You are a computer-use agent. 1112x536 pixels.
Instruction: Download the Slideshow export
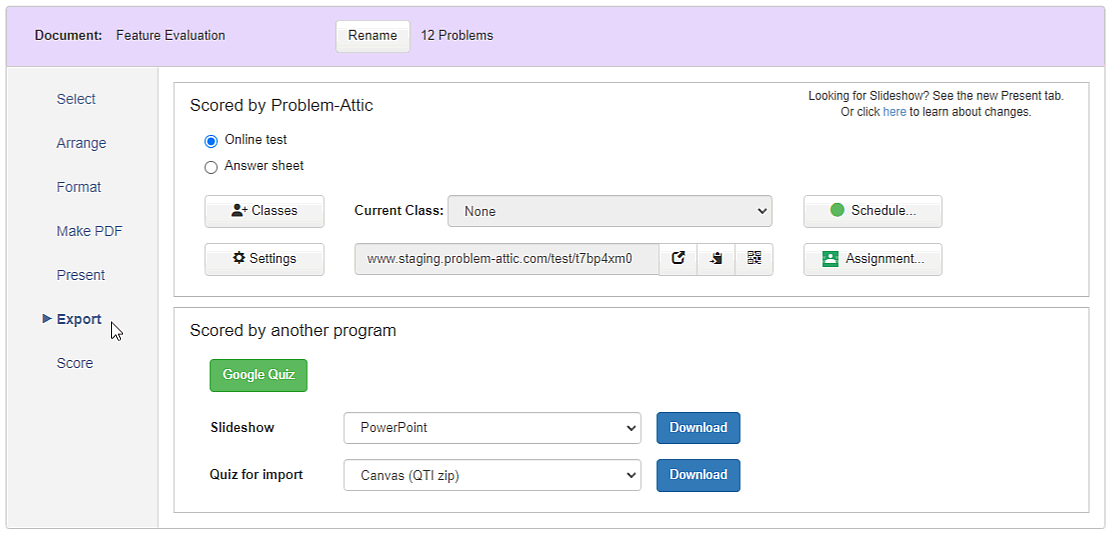click(x=699, y=428)
